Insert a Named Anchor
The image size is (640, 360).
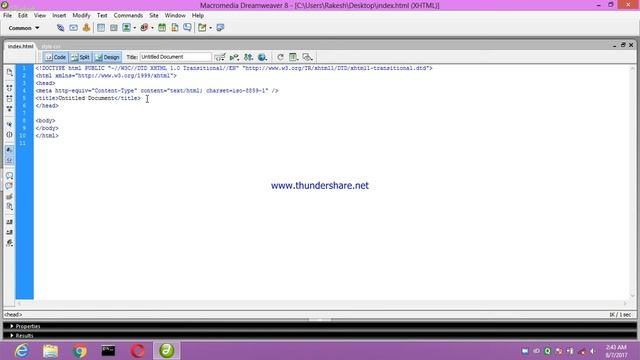[86, 28]
